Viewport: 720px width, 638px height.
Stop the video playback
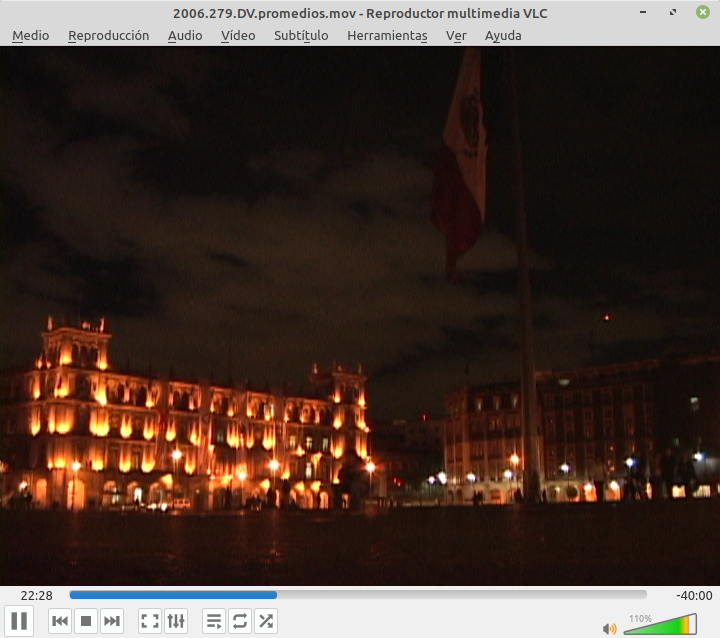86,621
